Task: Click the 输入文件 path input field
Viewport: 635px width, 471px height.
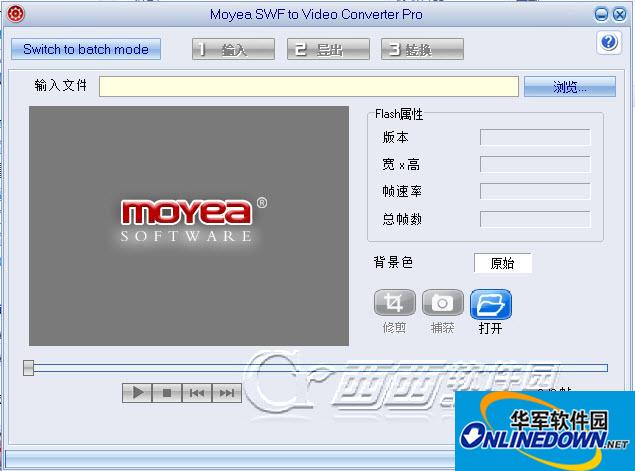Action: (x=309, y=86)
